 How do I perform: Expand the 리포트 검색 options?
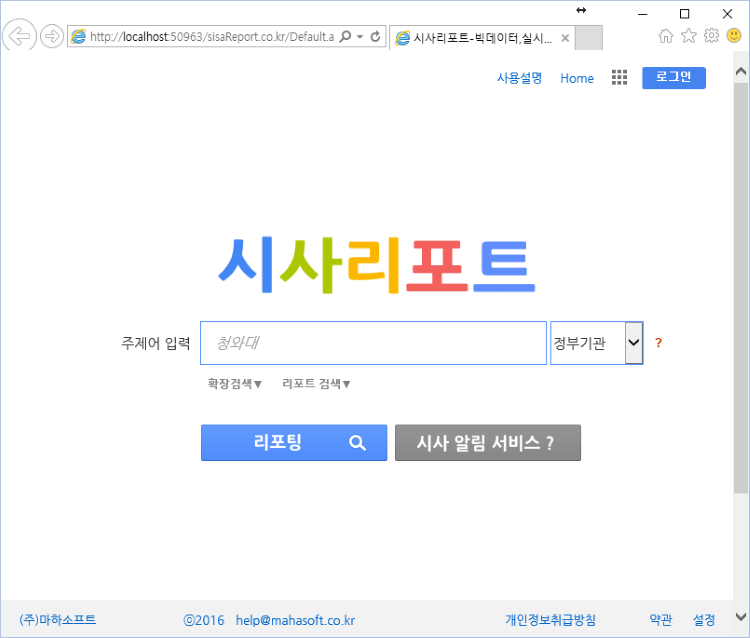316,384
